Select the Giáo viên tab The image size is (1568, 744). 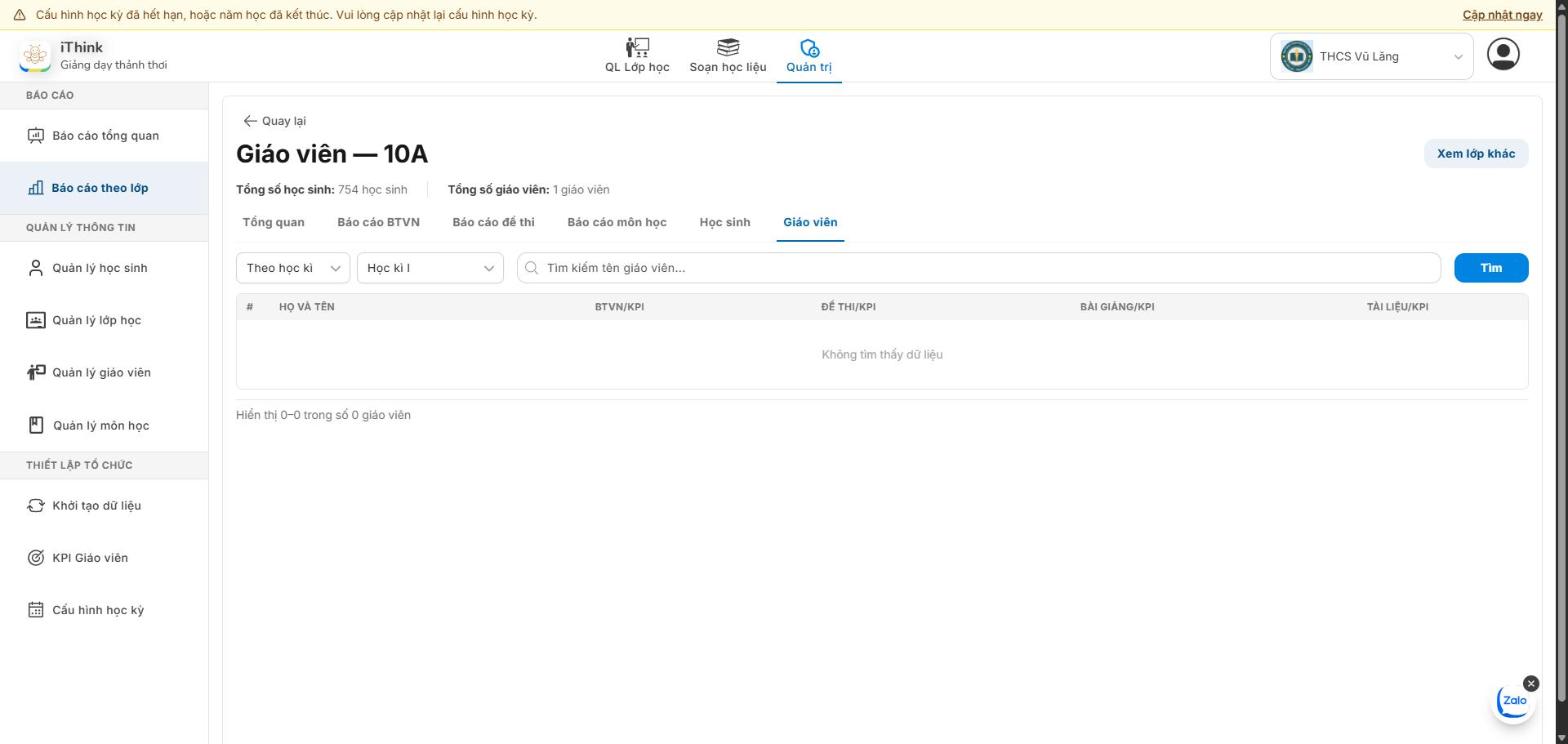[810, 222]
